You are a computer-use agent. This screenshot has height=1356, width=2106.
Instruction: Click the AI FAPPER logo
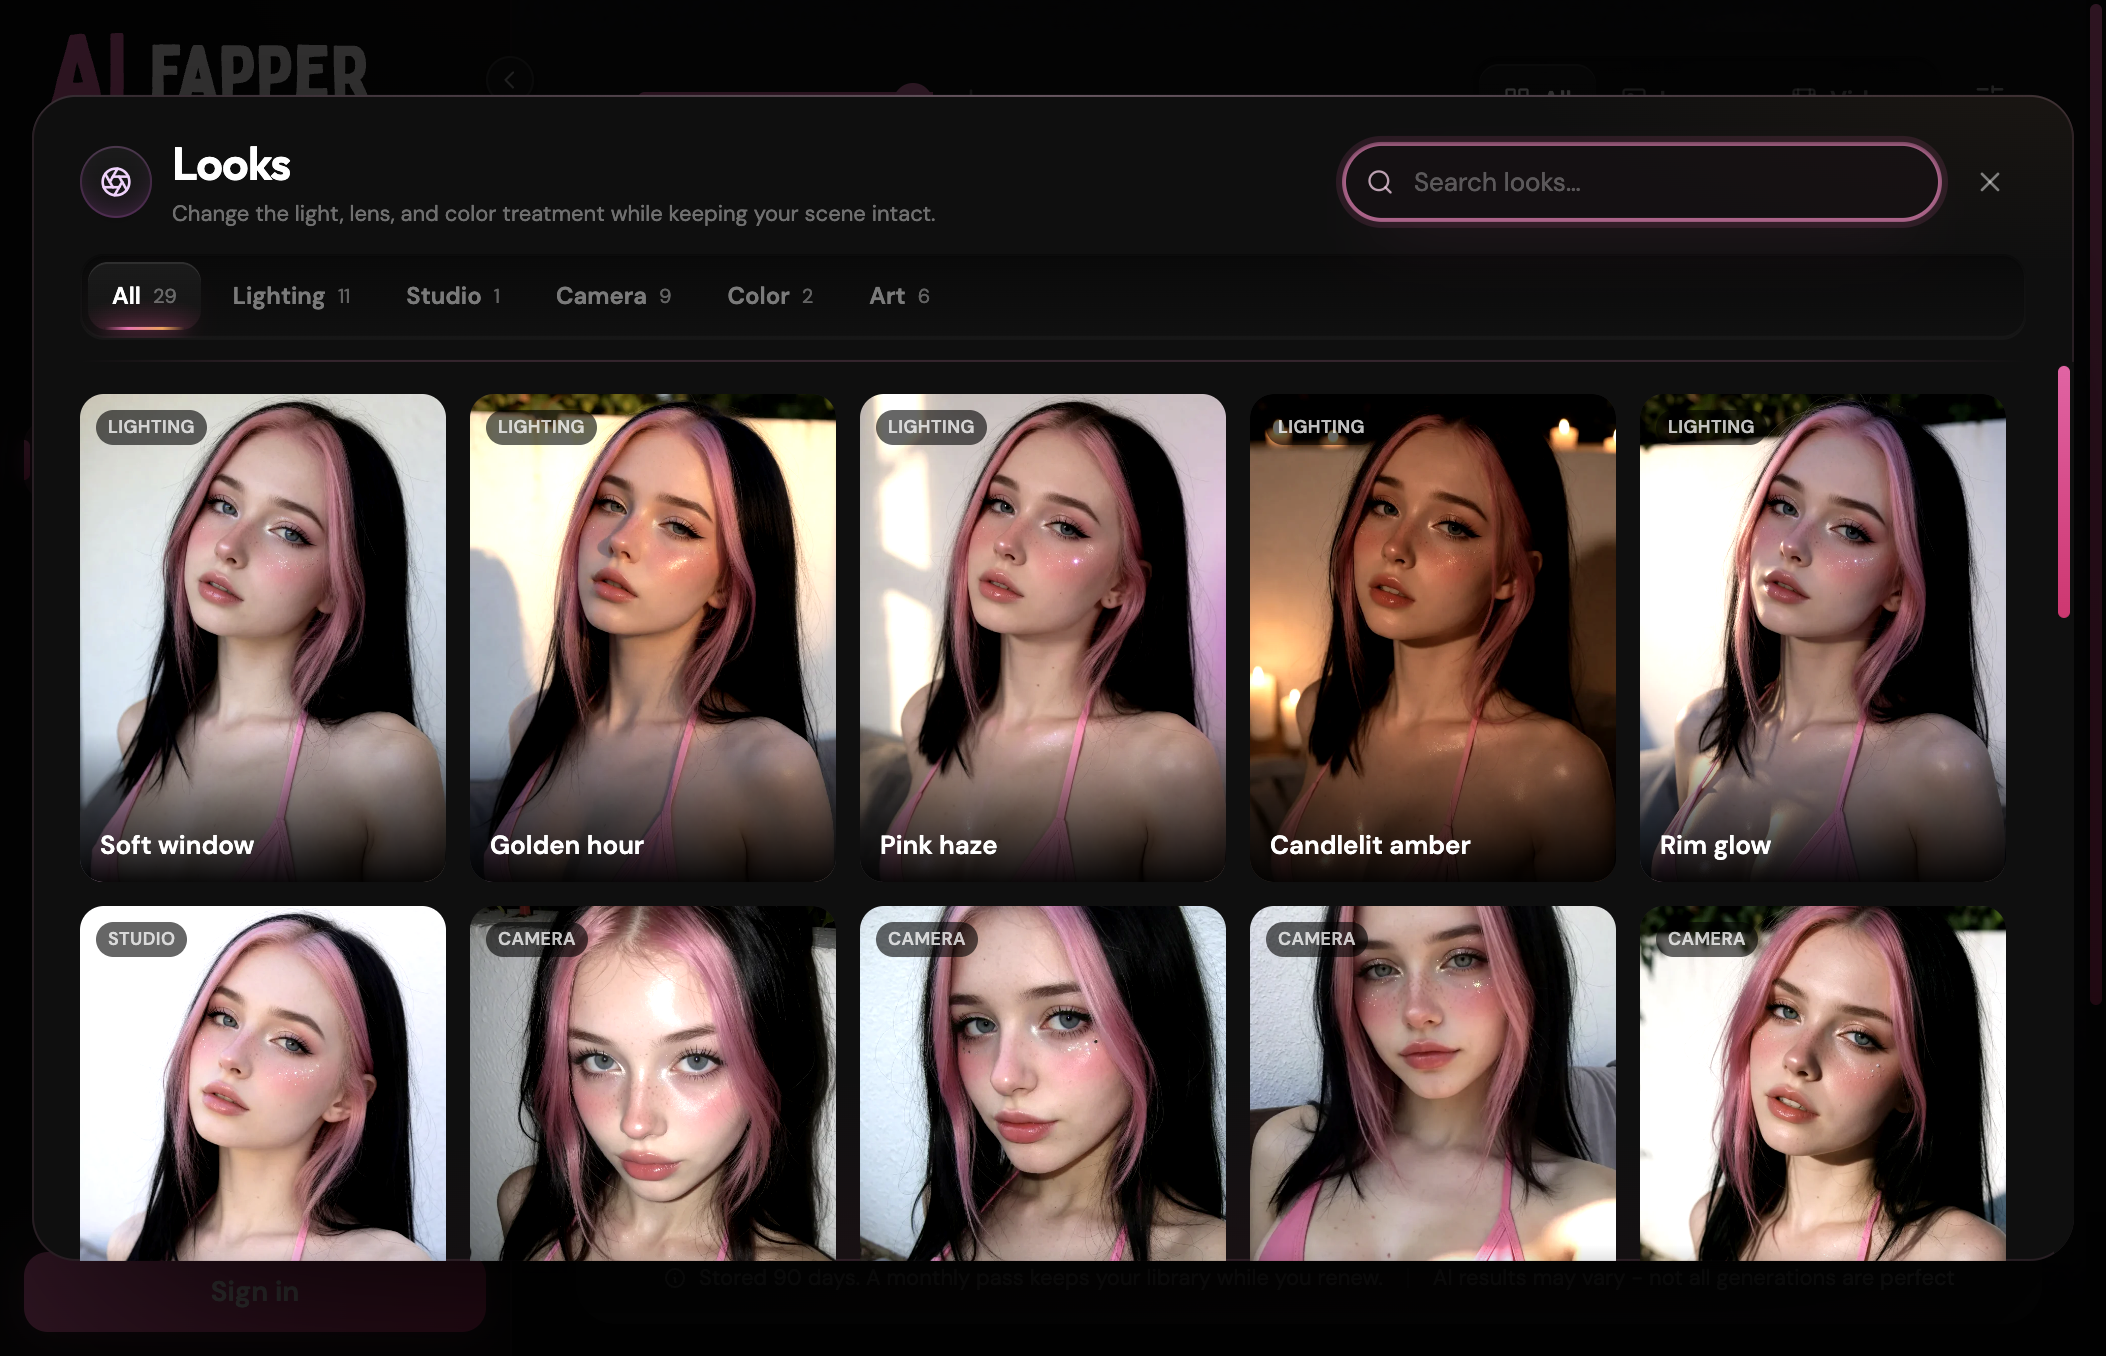click(210, 66)
